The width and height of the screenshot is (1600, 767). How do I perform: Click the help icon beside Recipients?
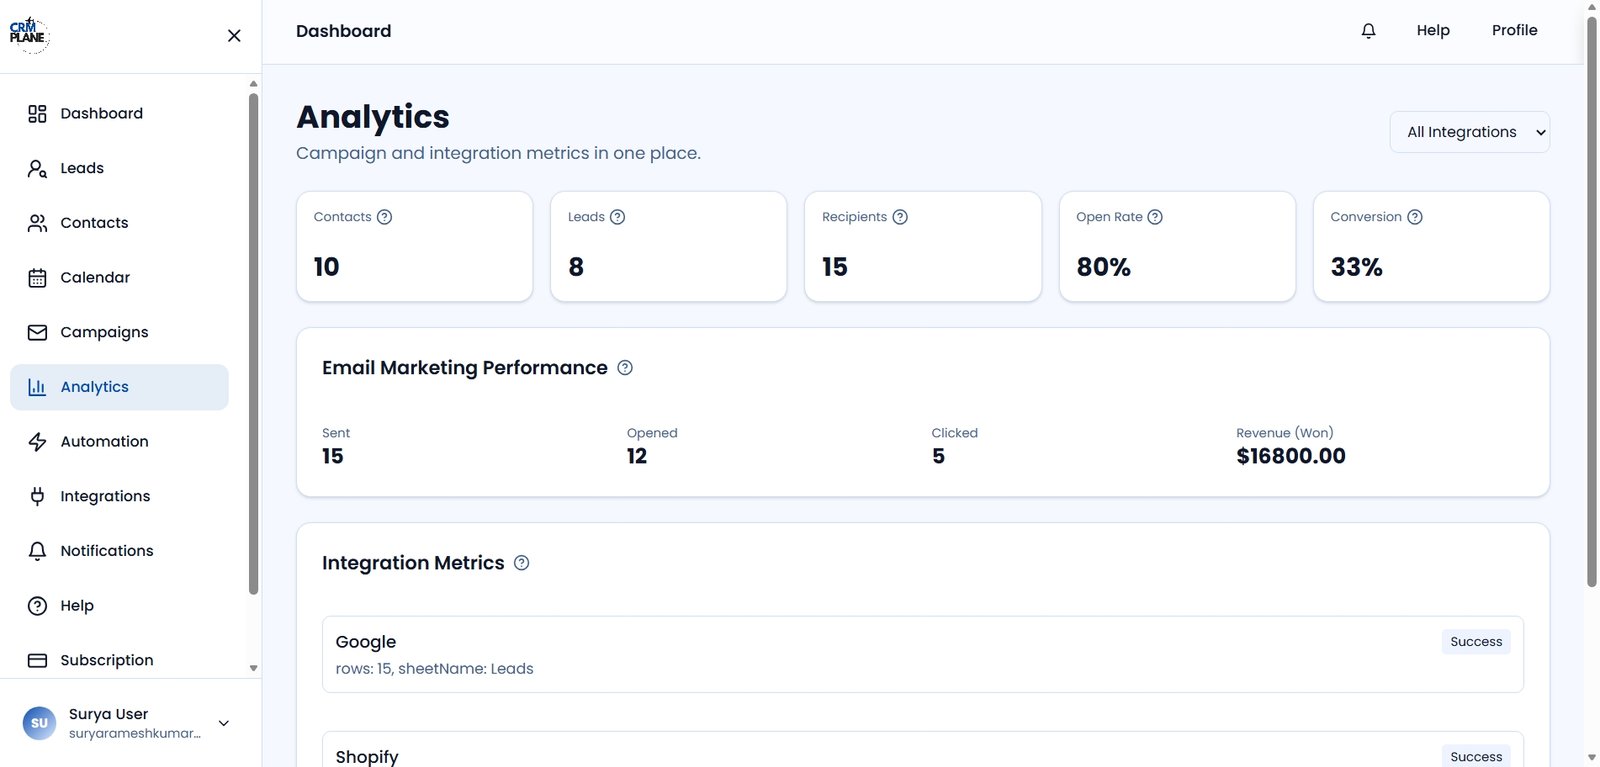coord(900,217)
